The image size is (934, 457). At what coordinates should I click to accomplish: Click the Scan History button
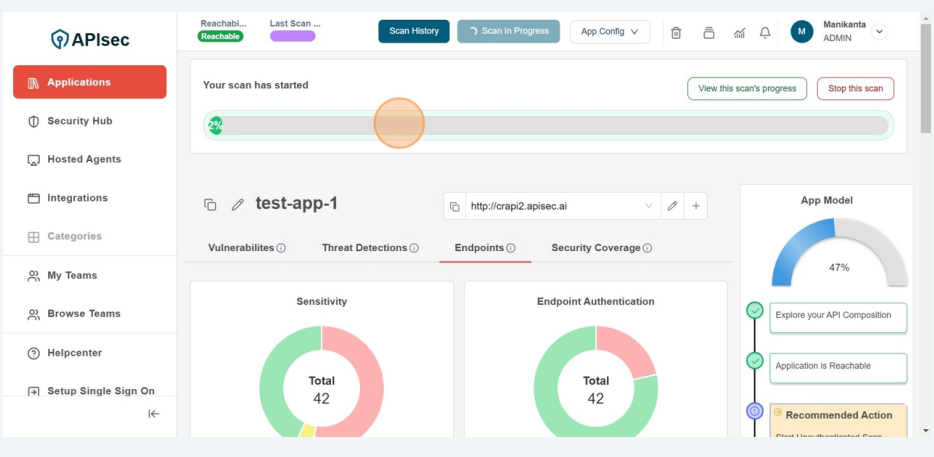point(413,31)
